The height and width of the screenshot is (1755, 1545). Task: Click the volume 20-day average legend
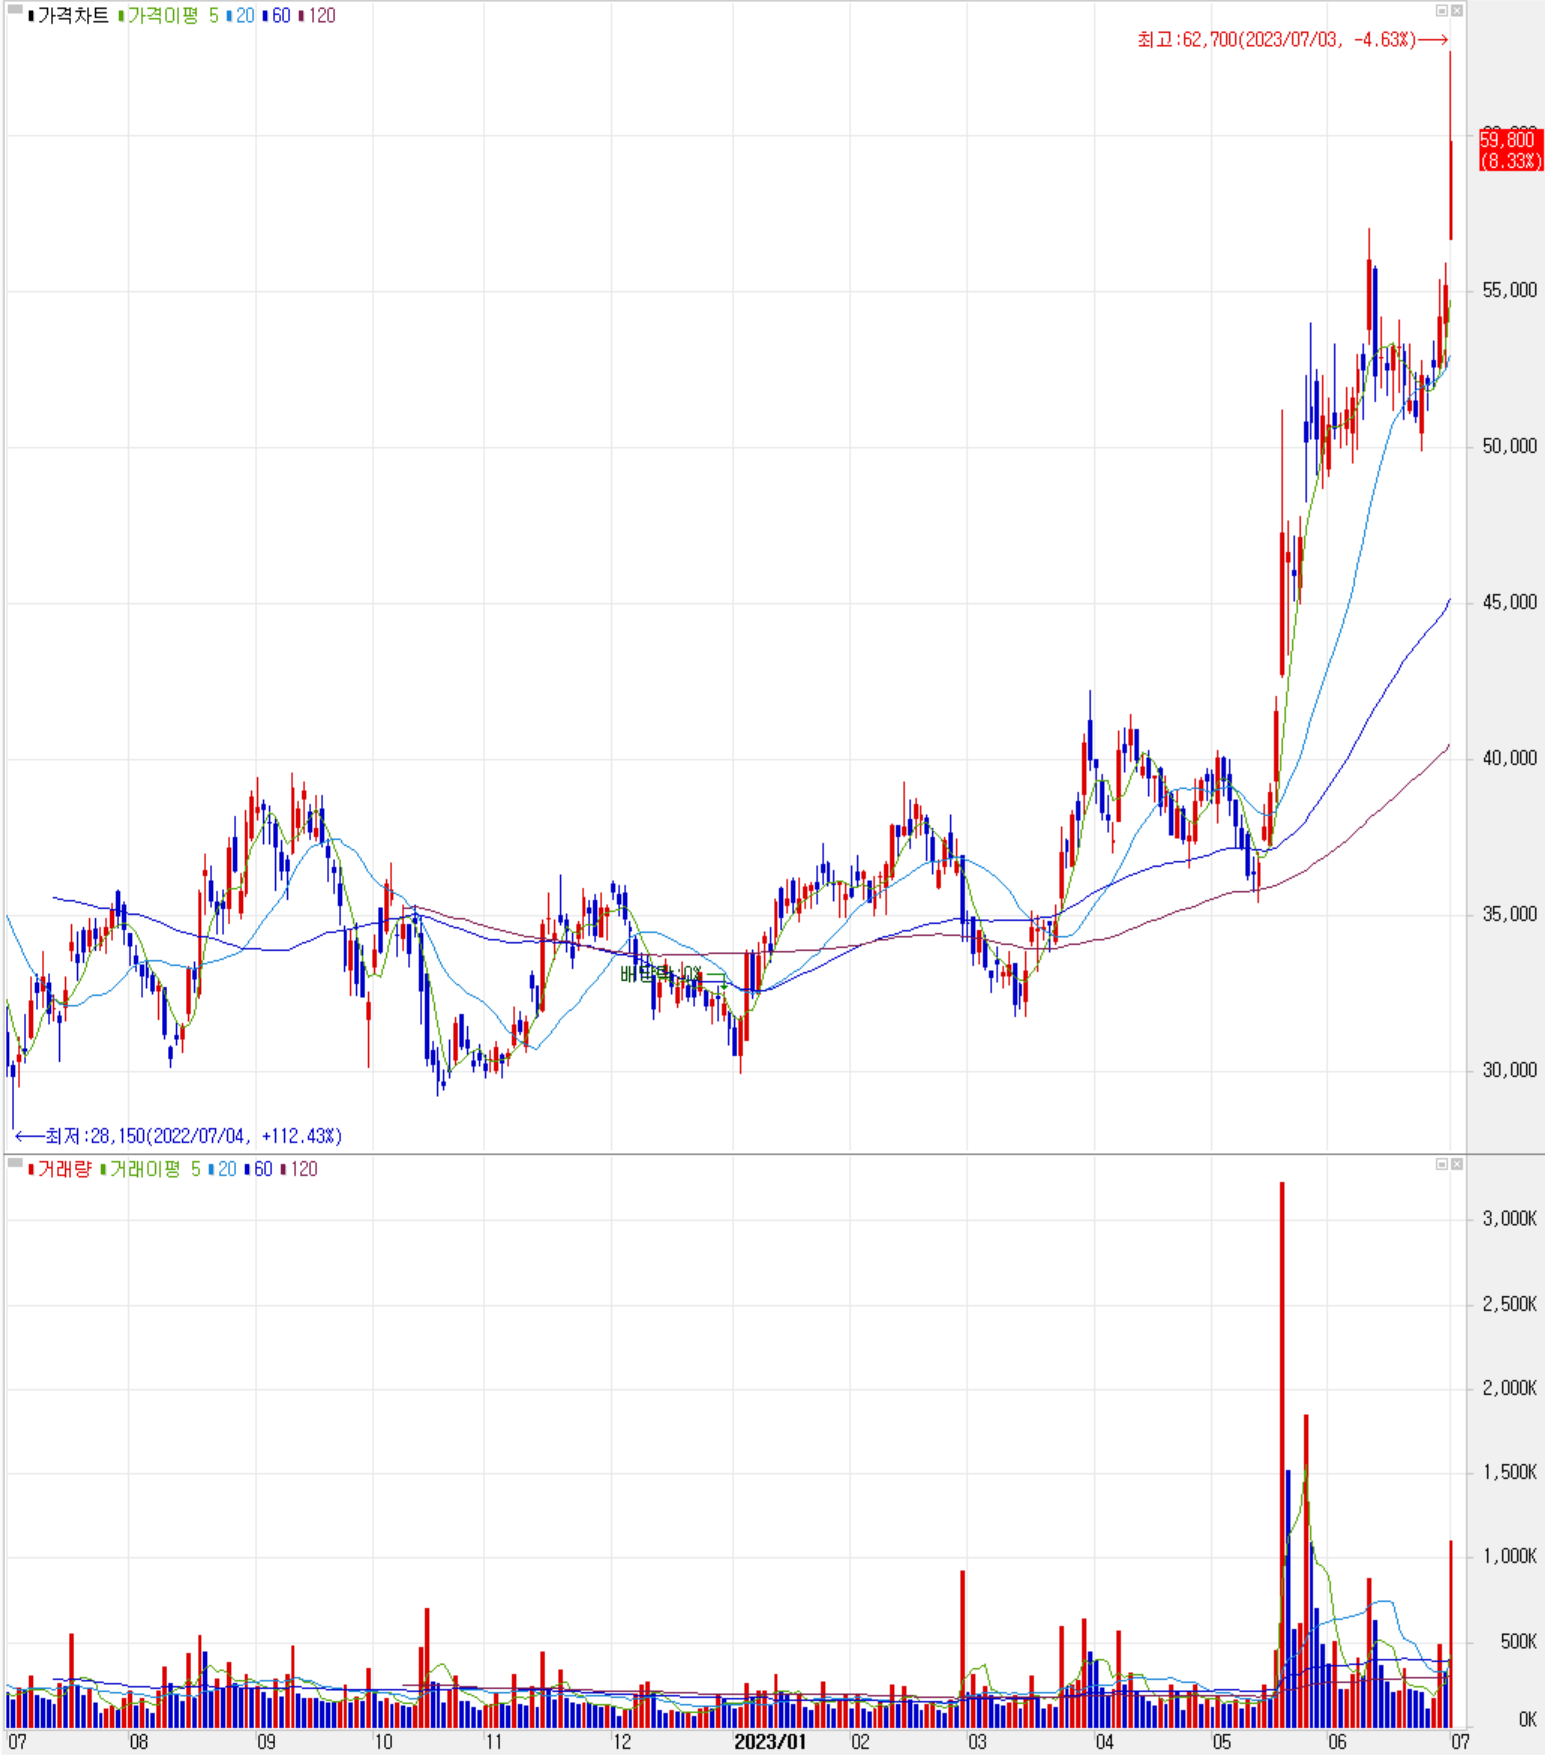pos(223,1169)
